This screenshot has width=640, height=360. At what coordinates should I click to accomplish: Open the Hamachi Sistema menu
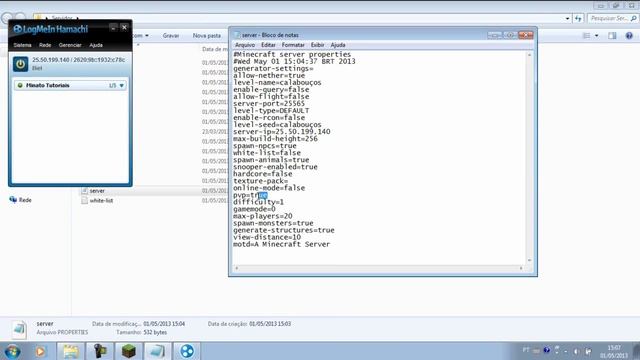pyautogui.click(x=22, y=45)
